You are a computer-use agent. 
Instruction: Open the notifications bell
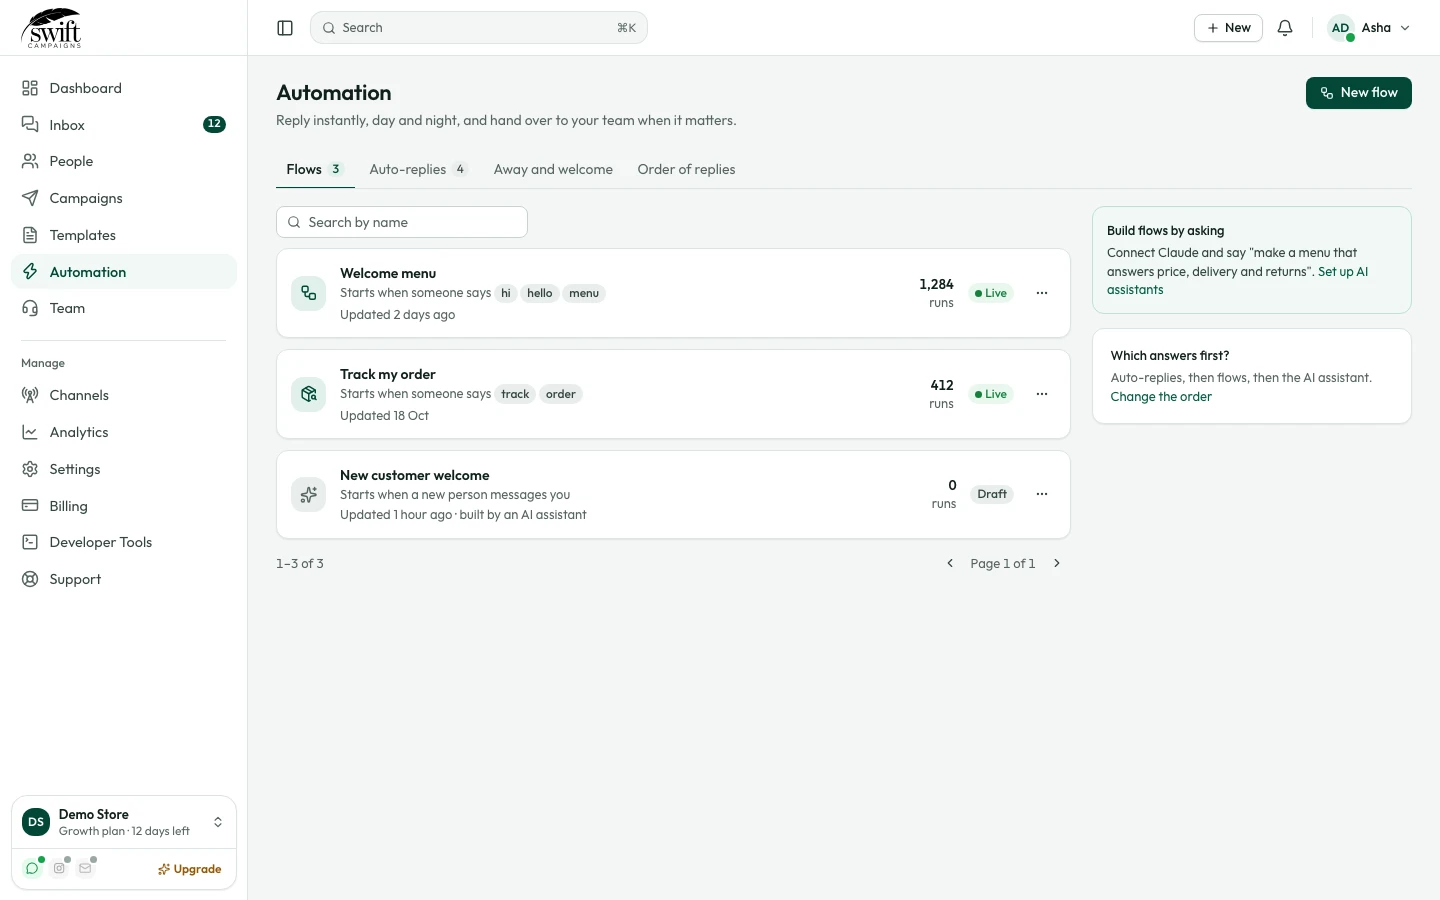click(x=1285, y=28)
